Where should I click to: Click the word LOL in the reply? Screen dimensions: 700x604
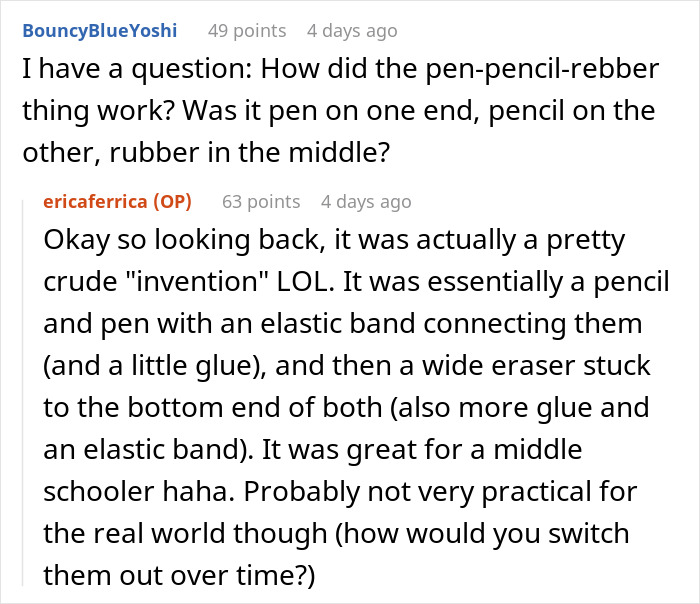305,282
